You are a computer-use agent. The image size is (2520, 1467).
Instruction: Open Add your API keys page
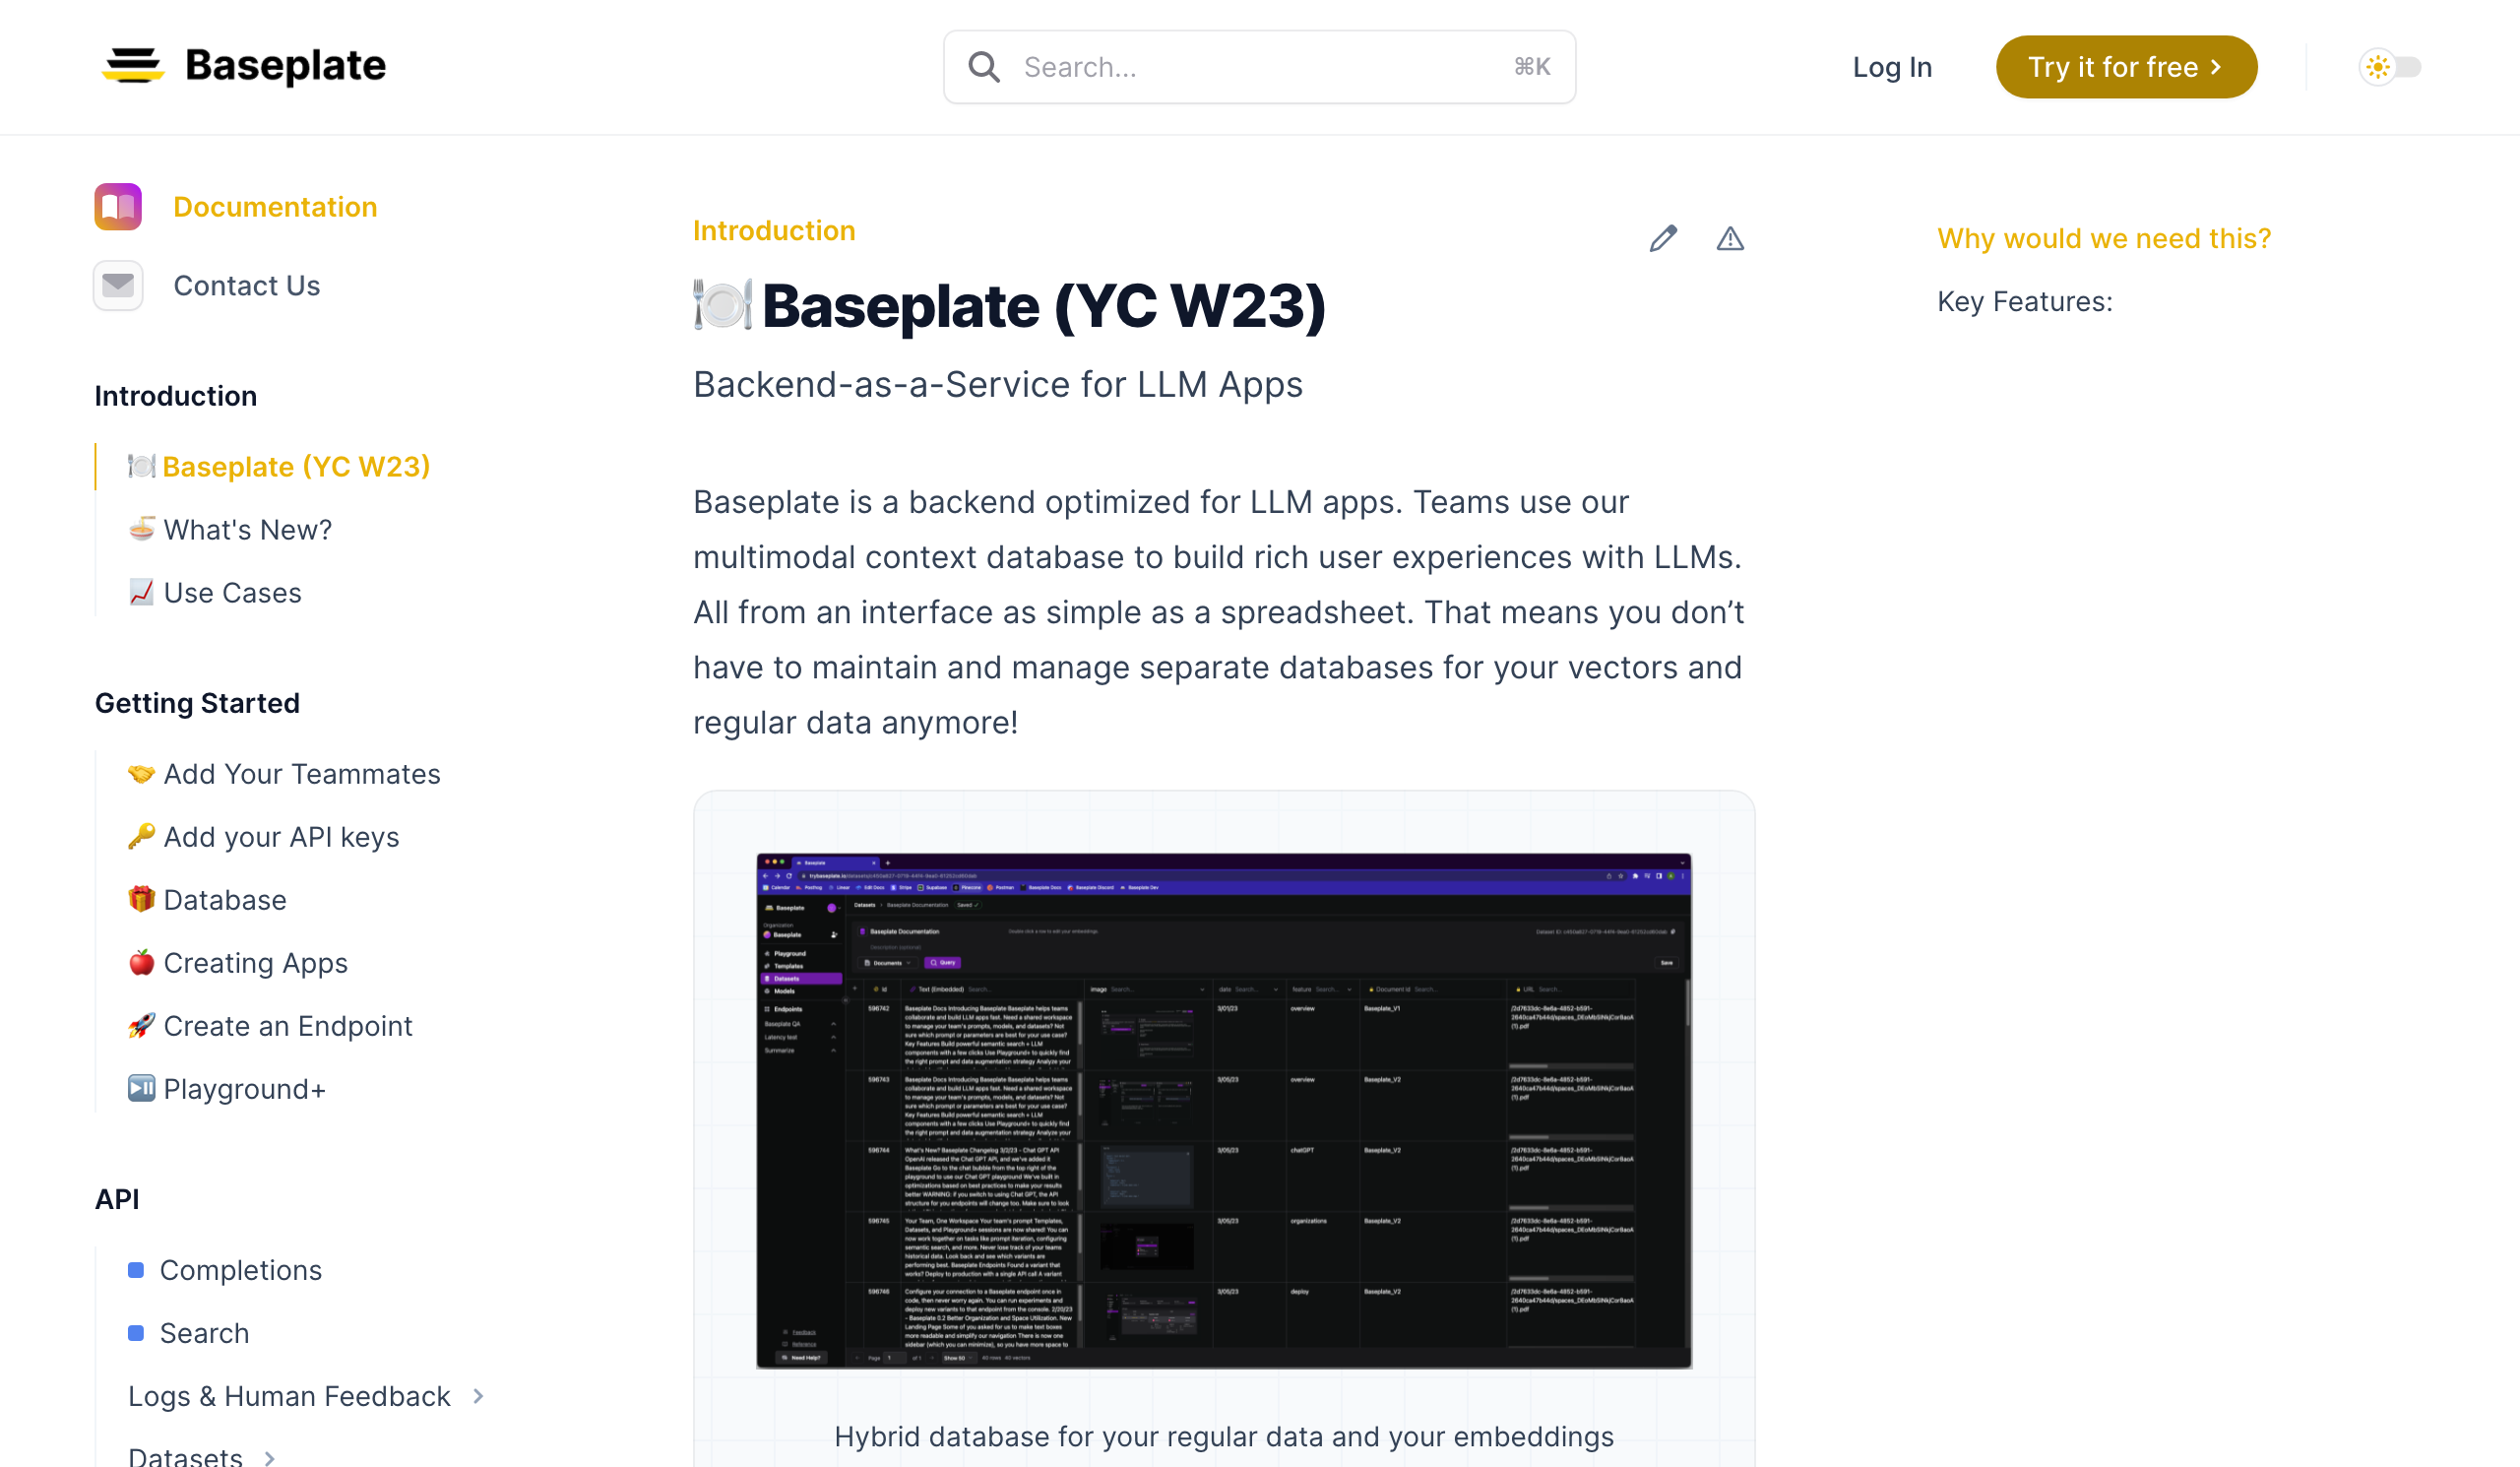click(263, 837)
